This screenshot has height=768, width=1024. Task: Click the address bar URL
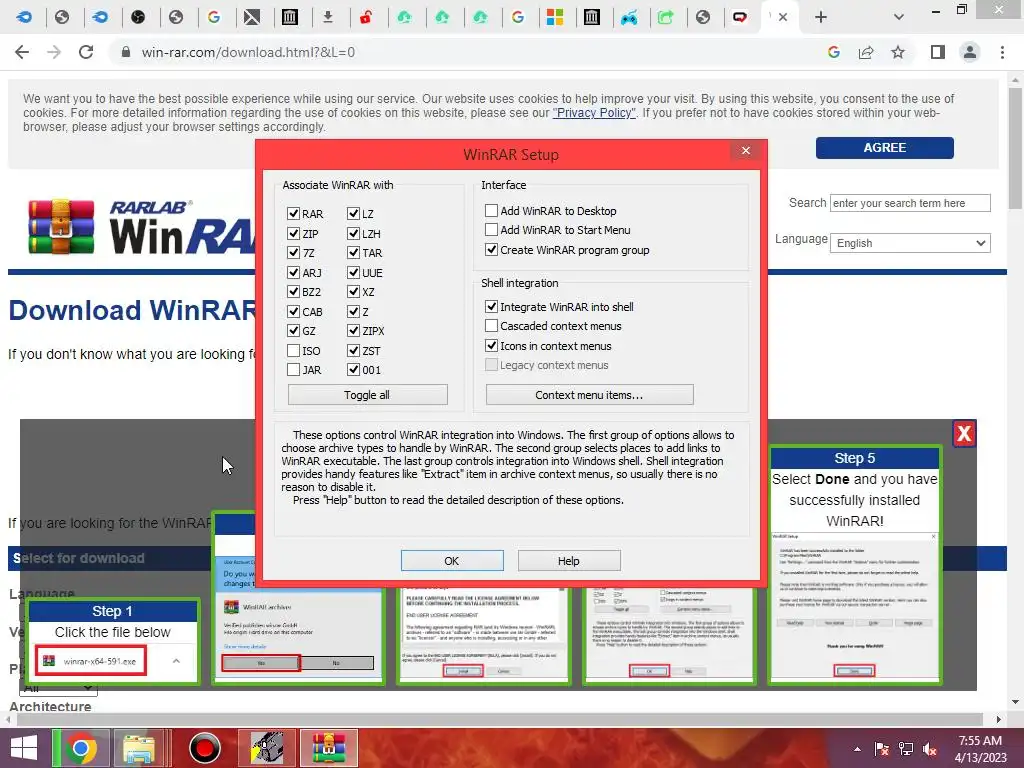[x=248, y=52]
